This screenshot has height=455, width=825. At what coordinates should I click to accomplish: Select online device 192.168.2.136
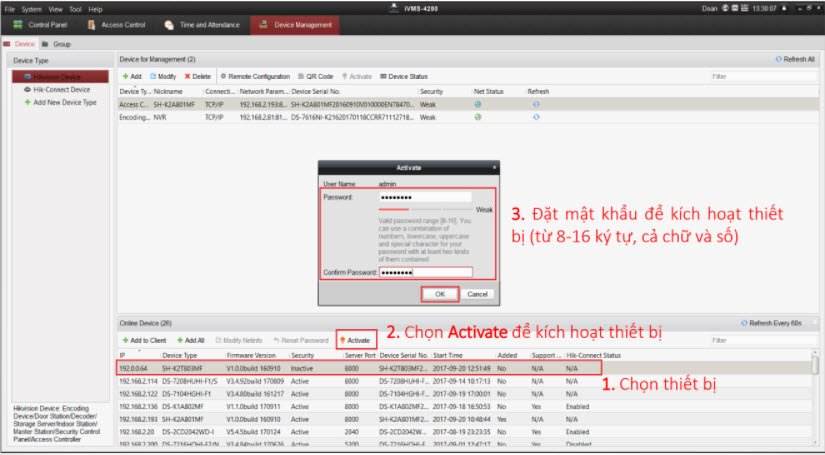(x=465, y=407)
